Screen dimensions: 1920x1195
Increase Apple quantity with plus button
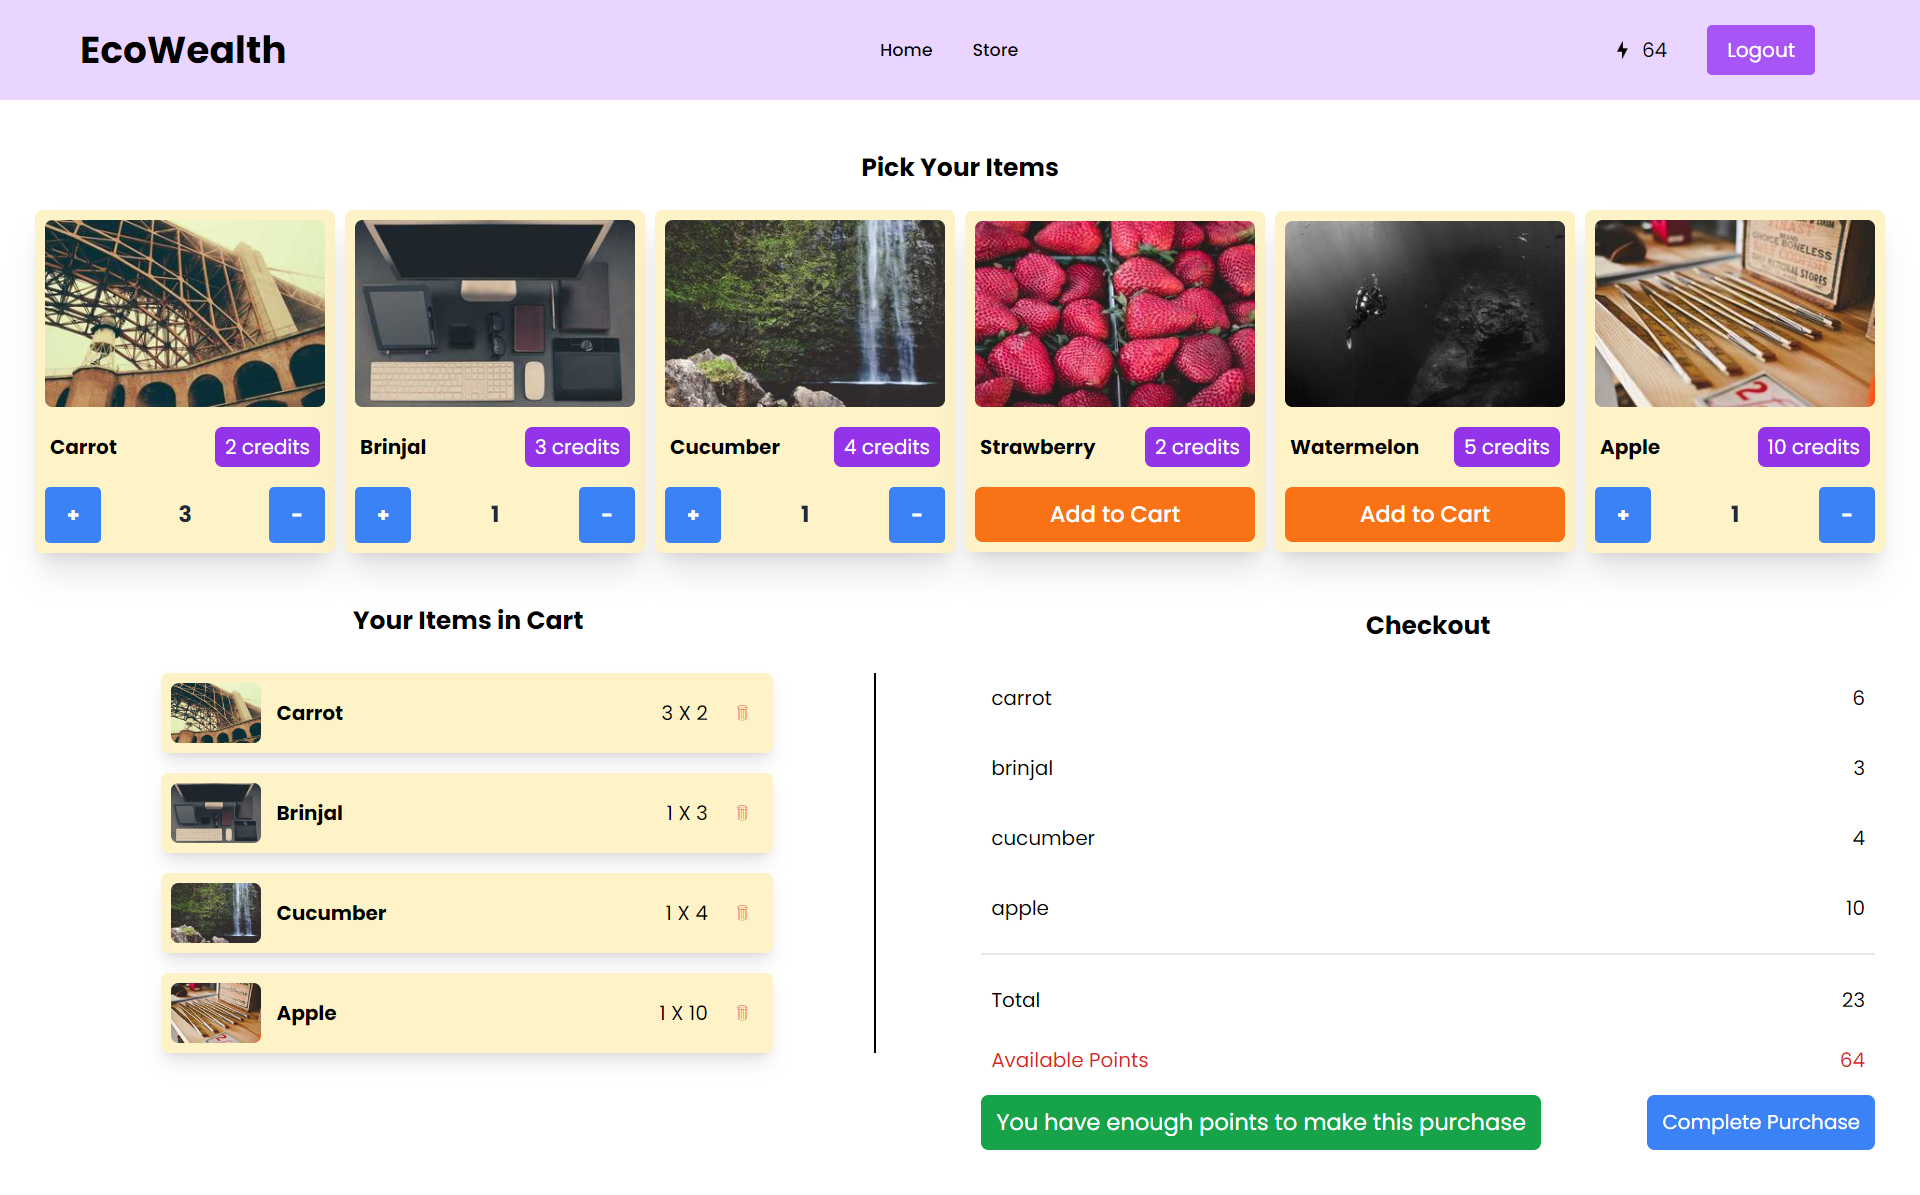(x=1622, y=515)
